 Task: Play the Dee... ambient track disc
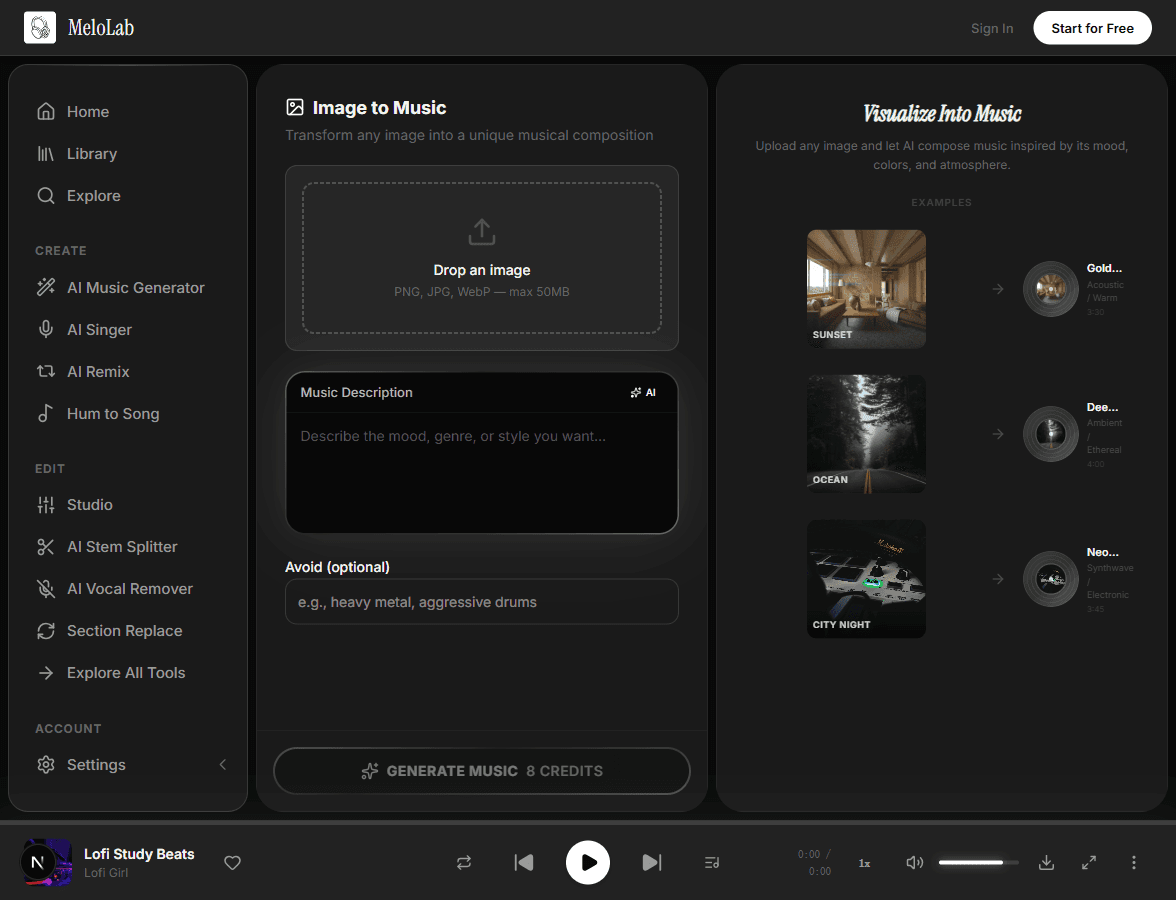click(x=1051, y=434)
